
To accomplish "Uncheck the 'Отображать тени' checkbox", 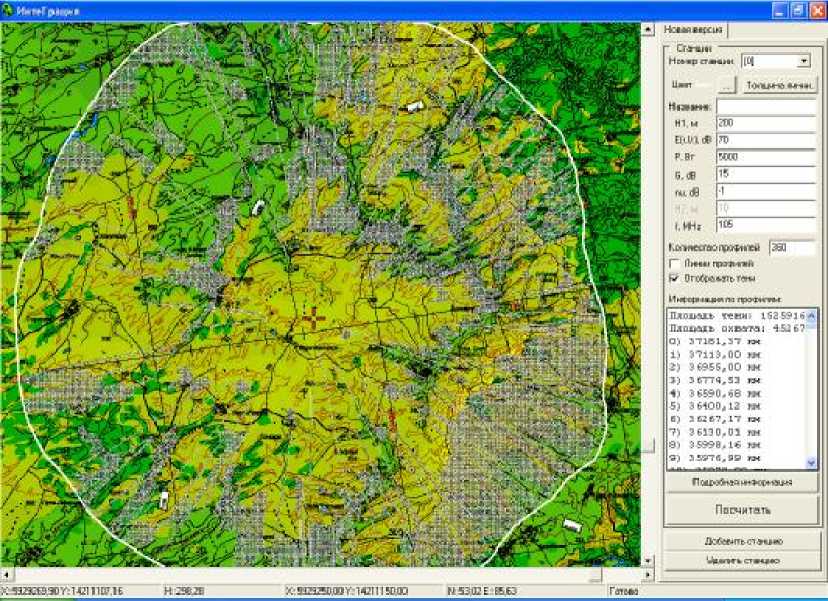I will click(x=674, y=277).
